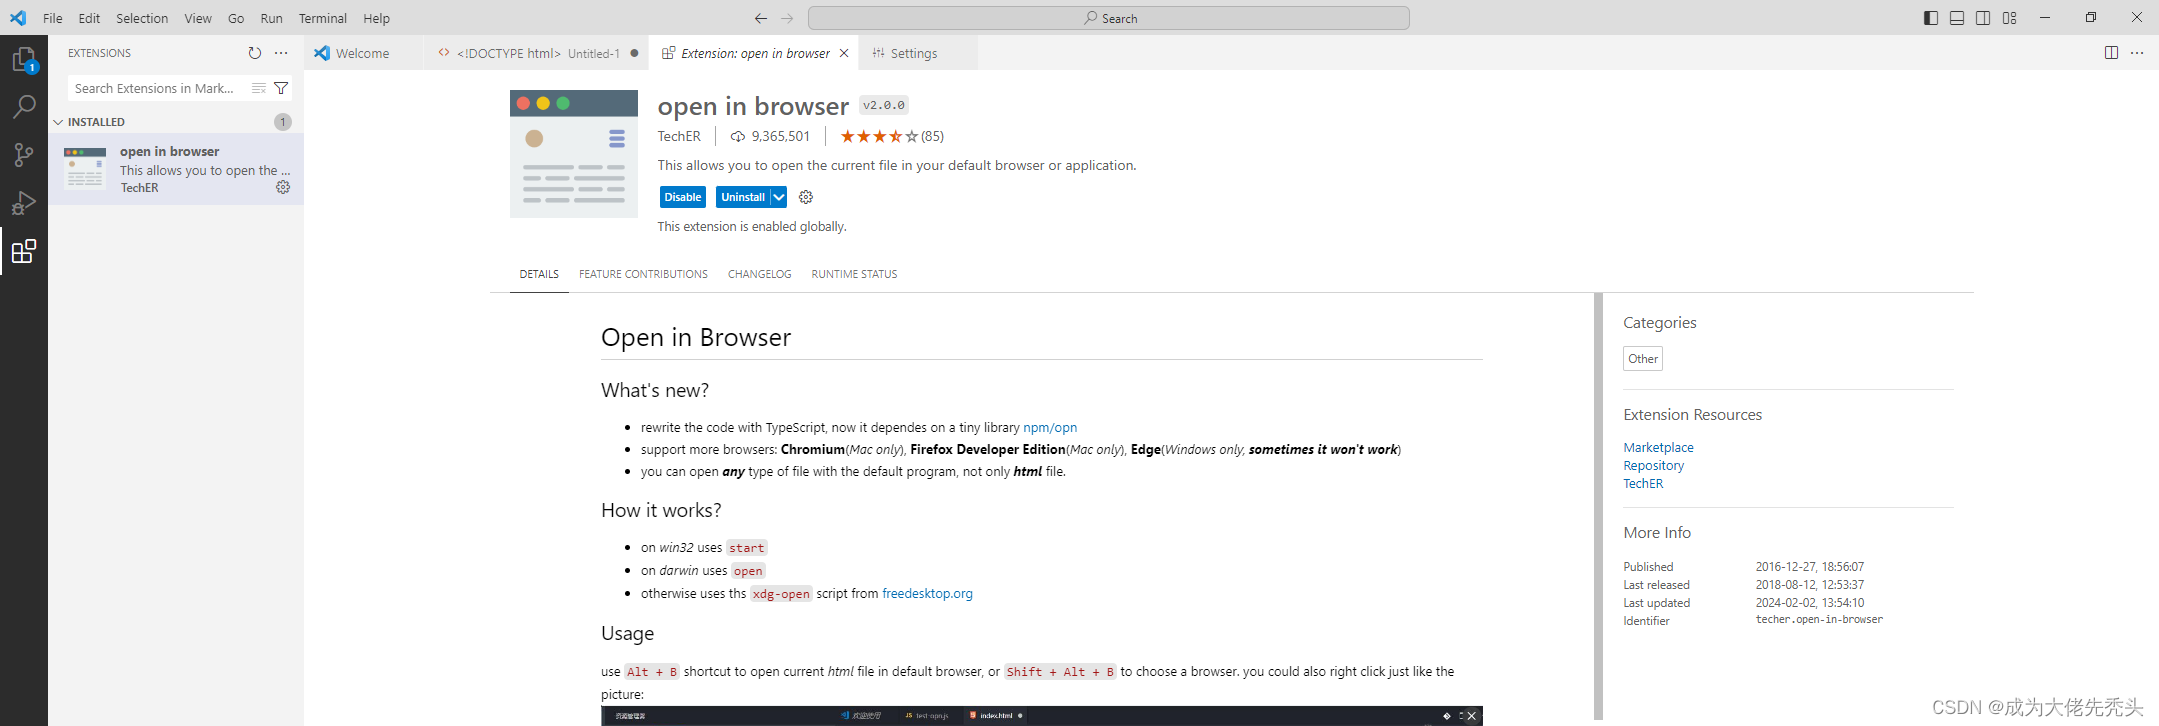Click the open in browser extension logo

(x=574, y=154)
